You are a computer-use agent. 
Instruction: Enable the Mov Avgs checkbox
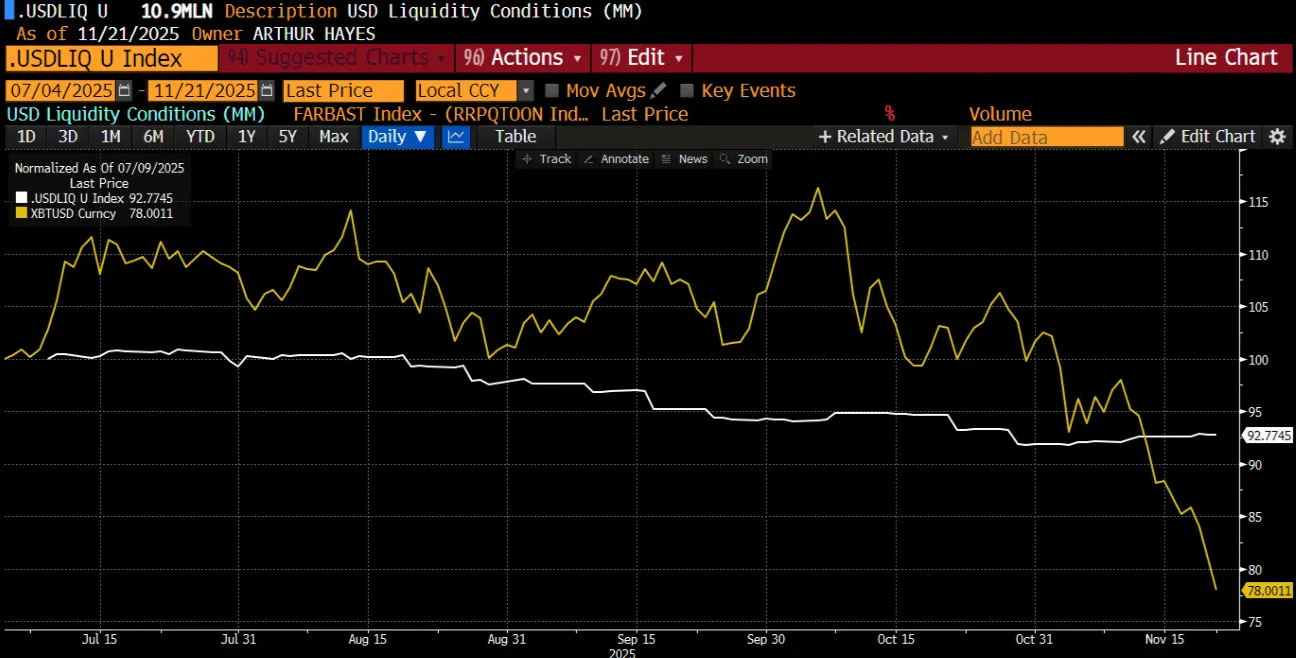point(552,91)
